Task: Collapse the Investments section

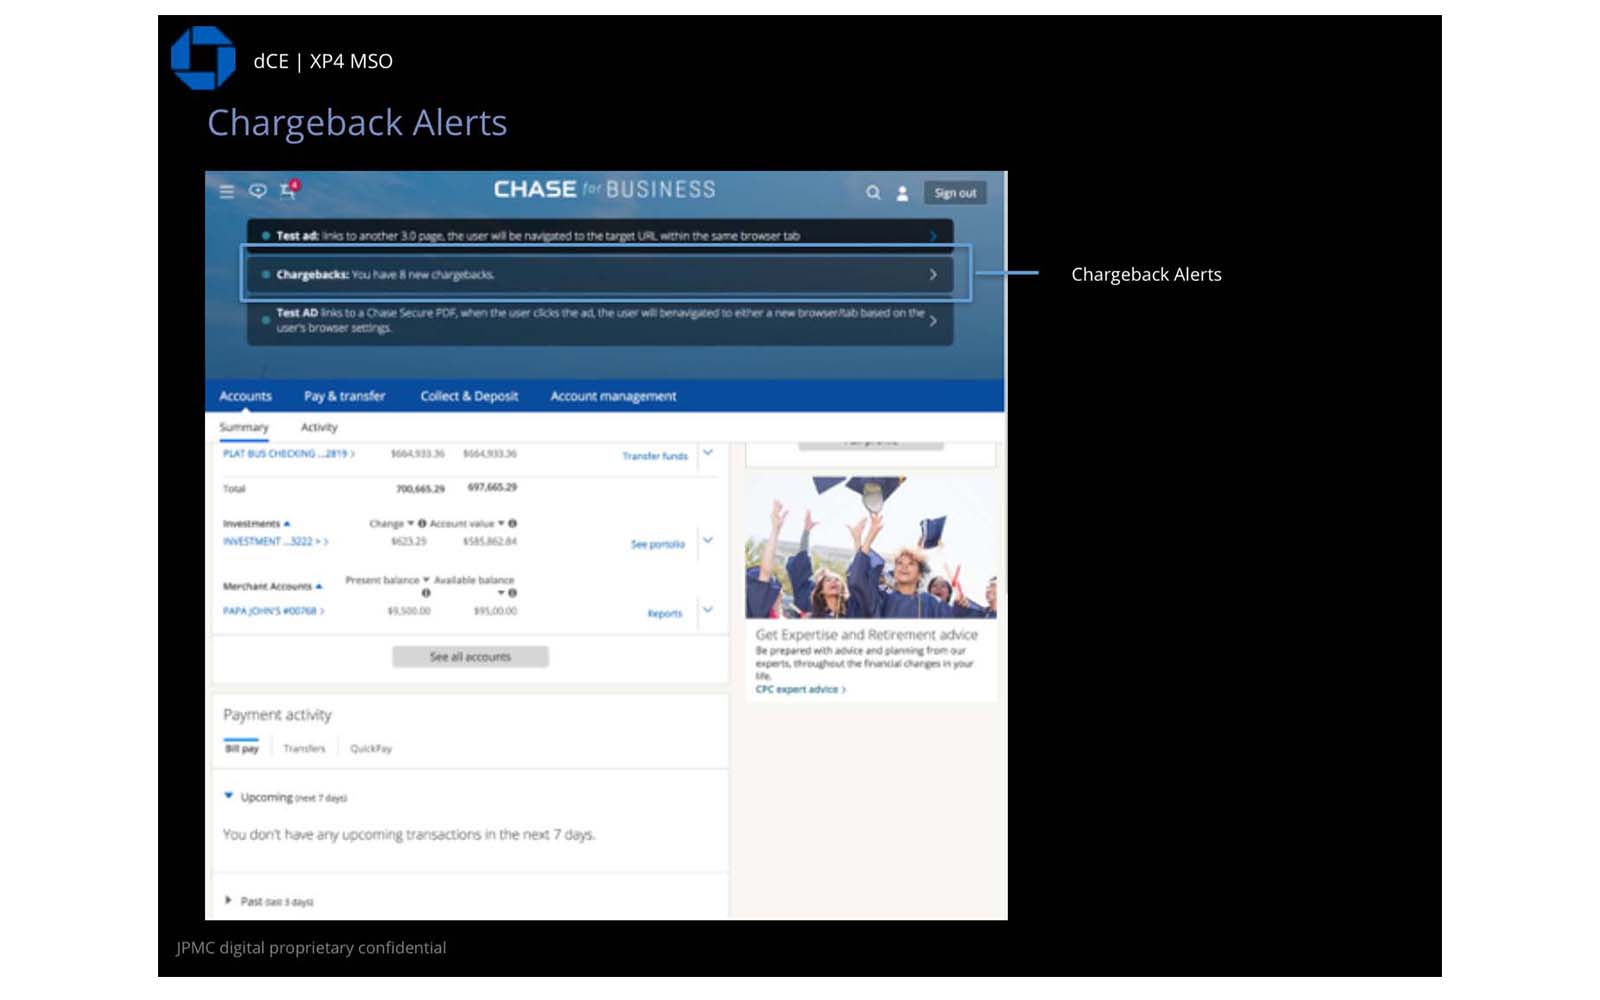Action: pos(287,524)
